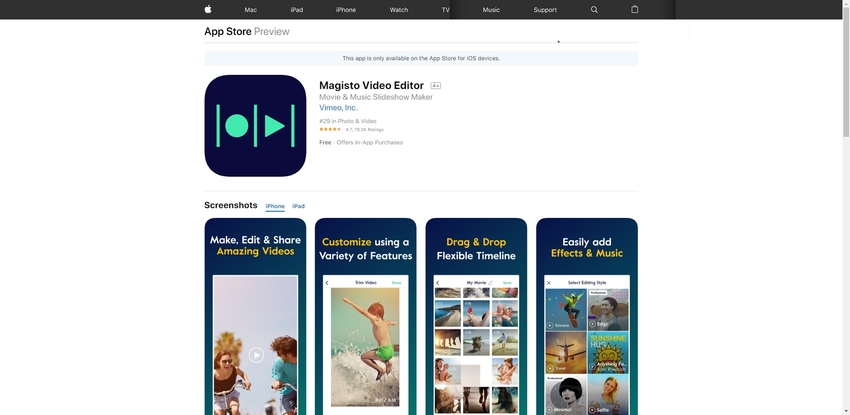The width and height of the screenshot is (850, 415).
Task: Open the TV menu
Action: coord(446,10)
